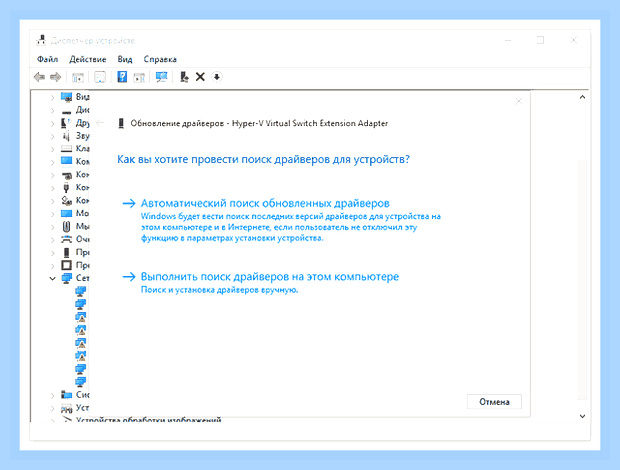Screen dimensions: 620x470
Task: Close the driver update dialog with its X
Action: [x=519, y=102]
